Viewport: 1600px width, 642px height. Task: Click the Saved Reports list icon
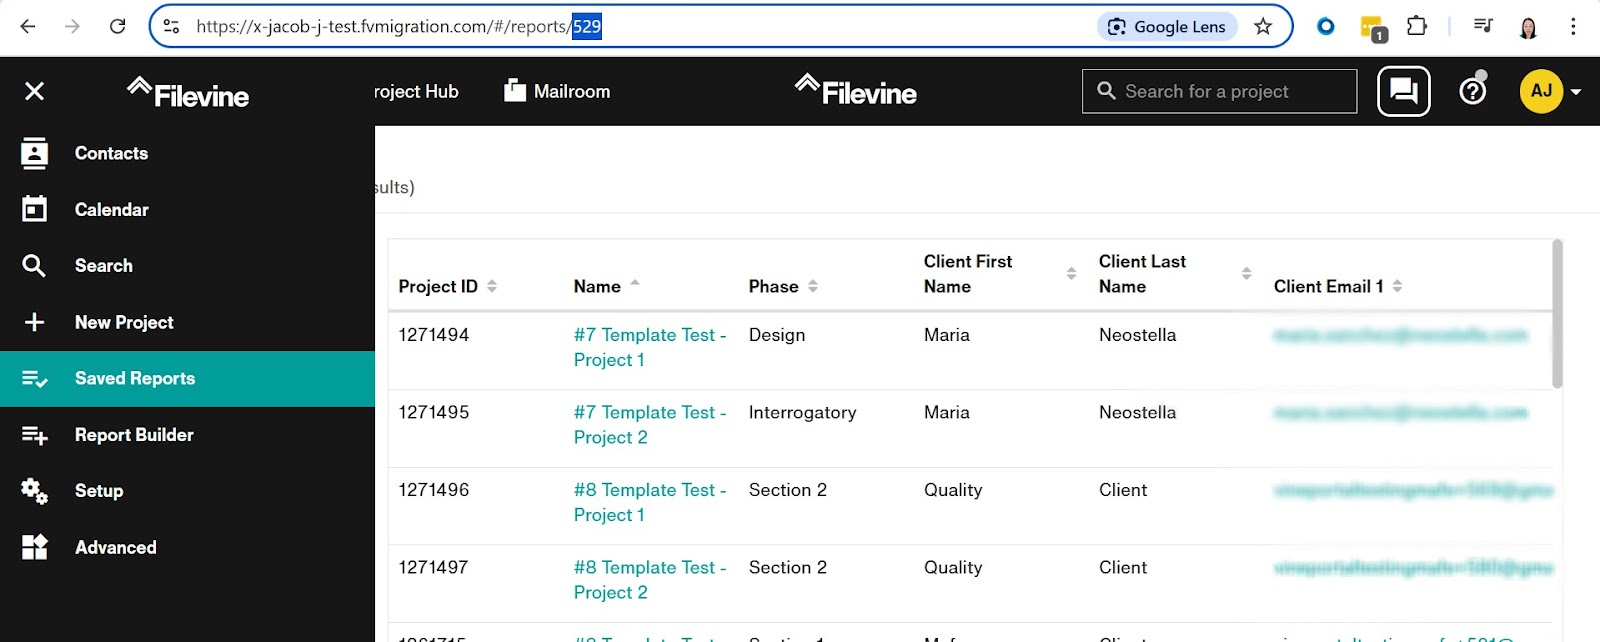point(34,379)
